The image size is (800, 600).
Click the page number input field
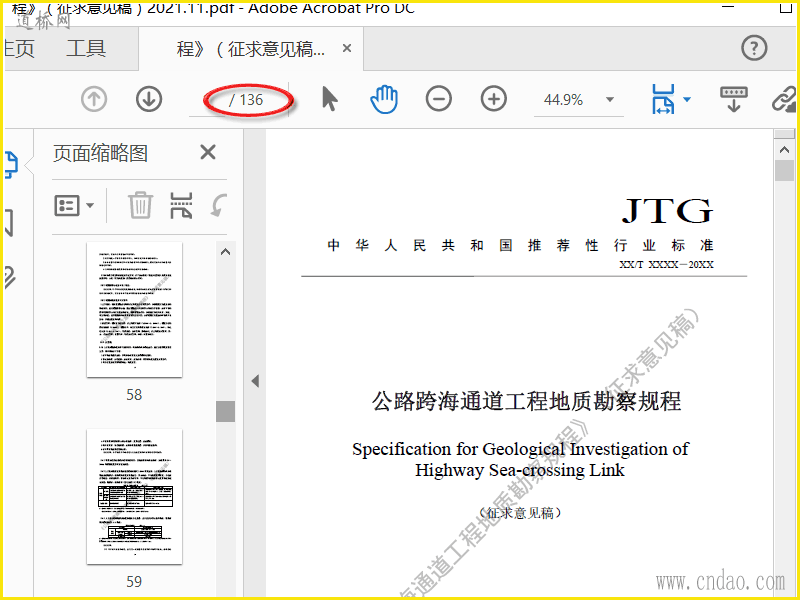click(x=209, y=99)
